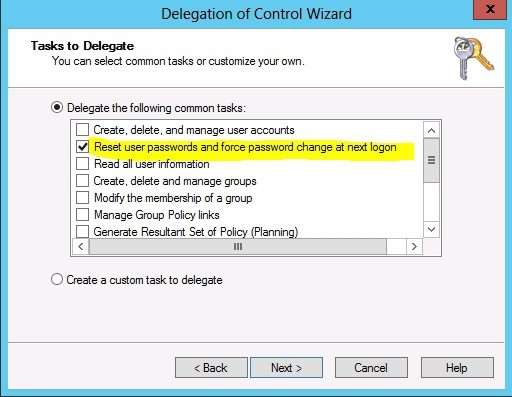This screenshot has width=512, height=397.
Task: Tick Create, delete and manage groups
Action: (82, 181)
